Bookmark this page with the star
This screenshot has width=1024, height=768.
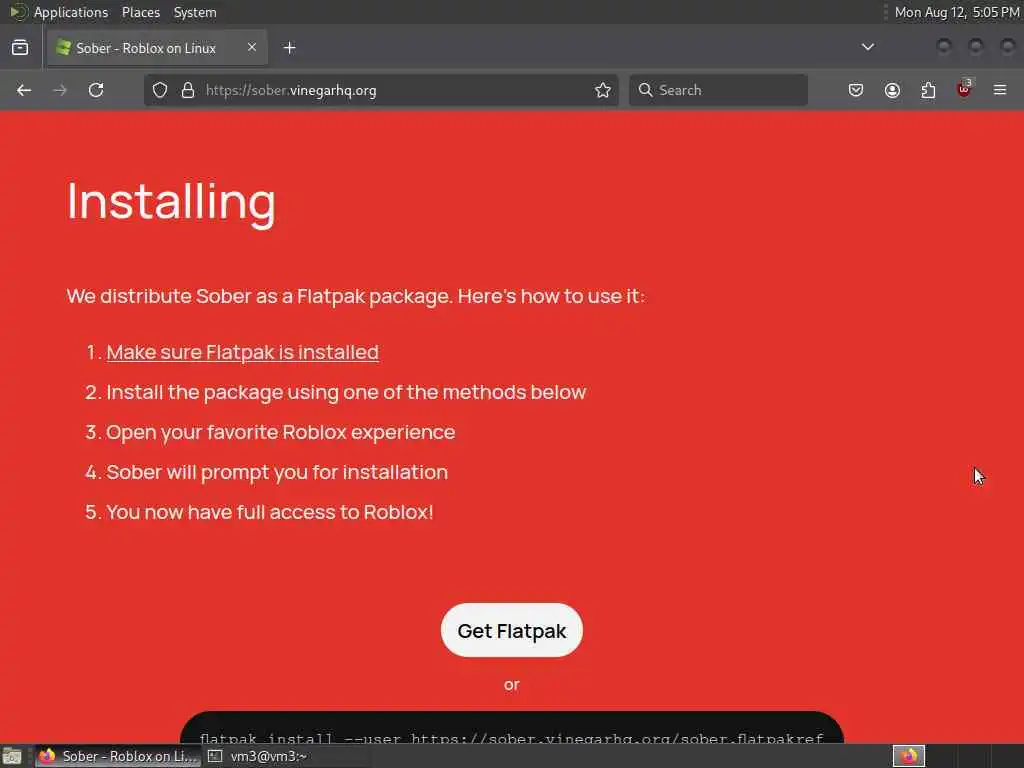coord(603,90)
